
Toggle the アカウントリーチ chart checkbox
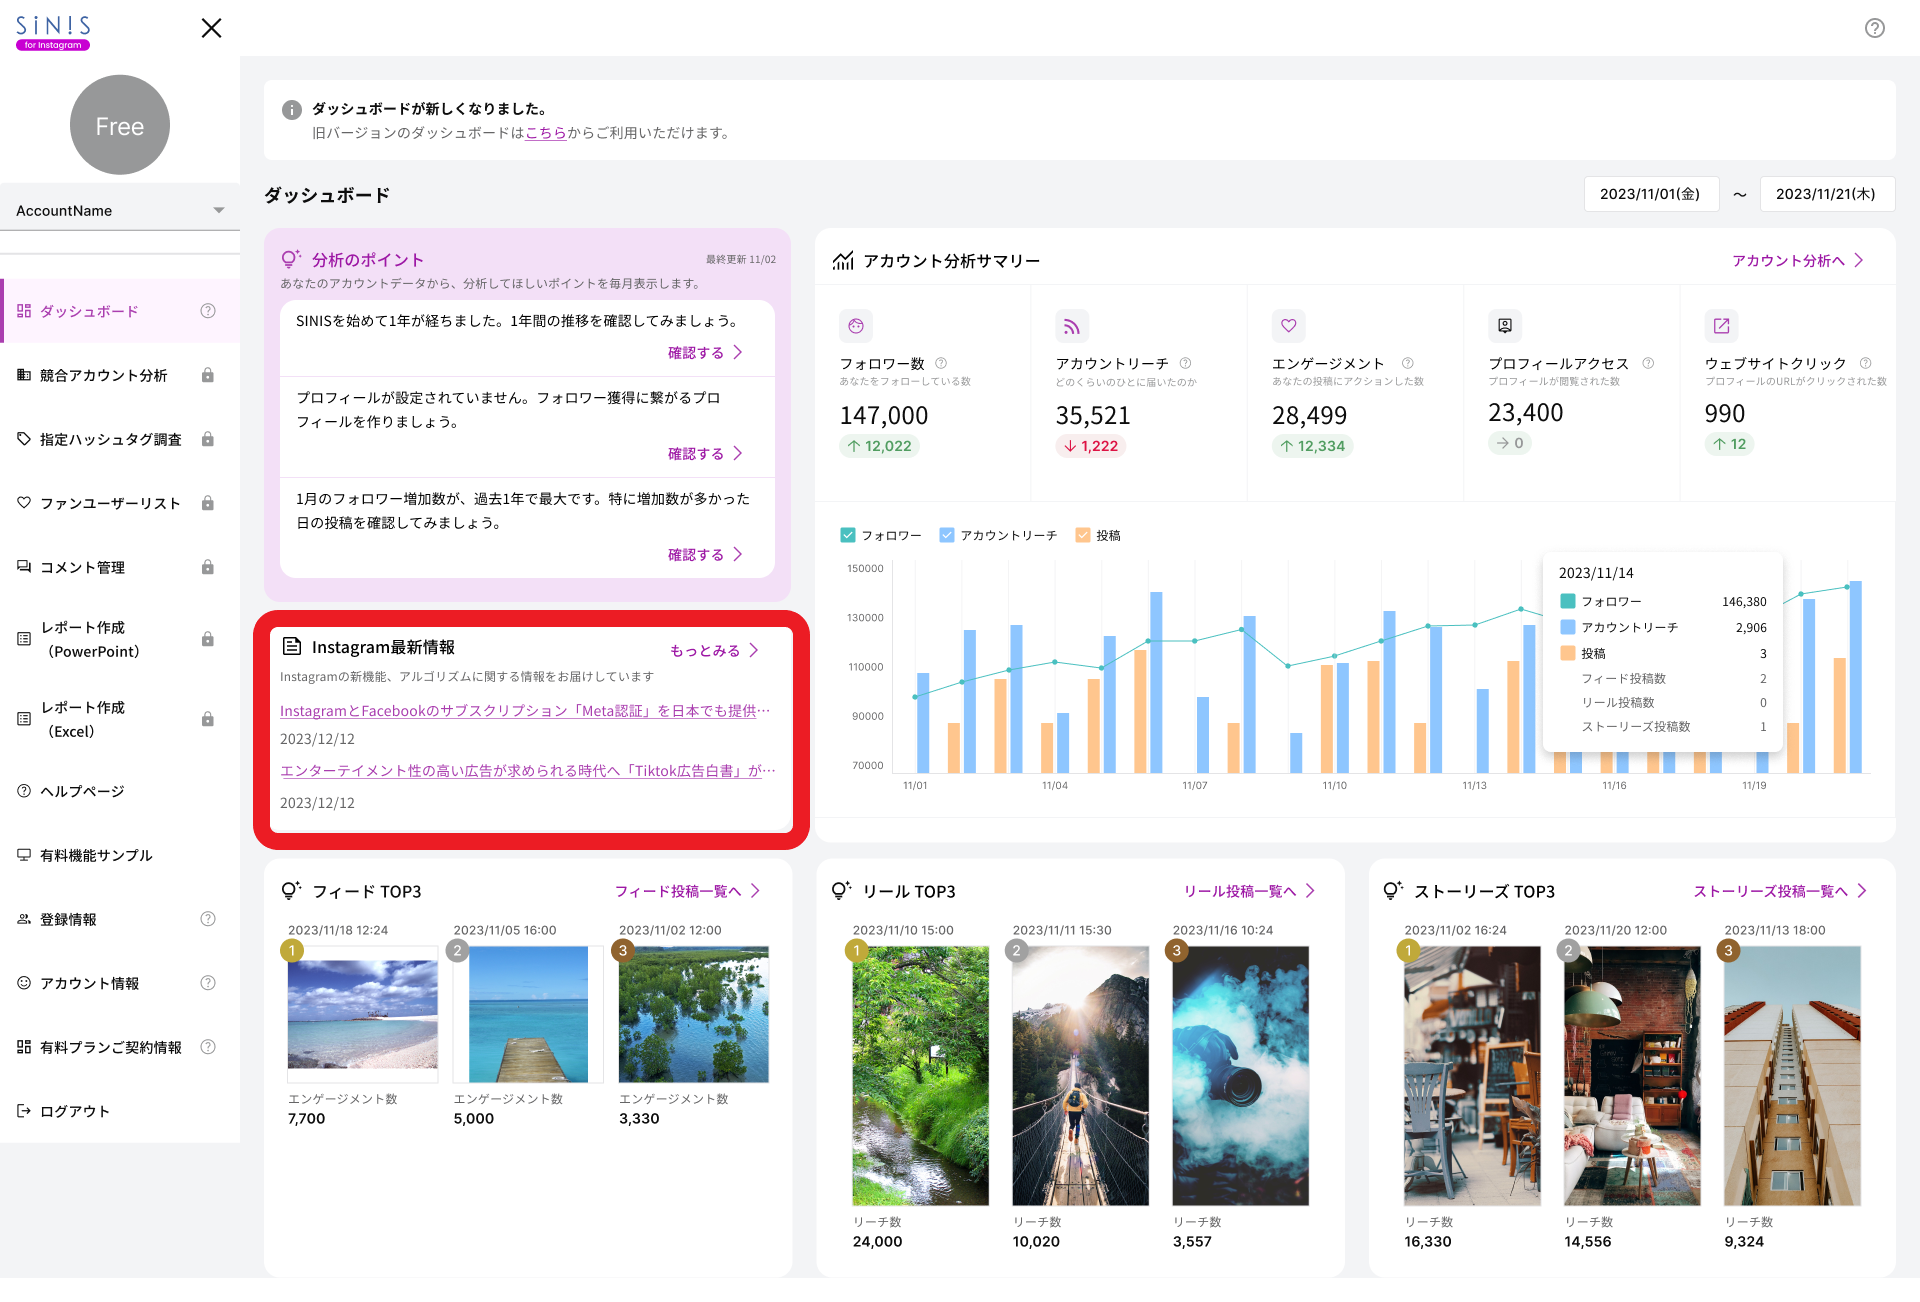click(947, 535)
